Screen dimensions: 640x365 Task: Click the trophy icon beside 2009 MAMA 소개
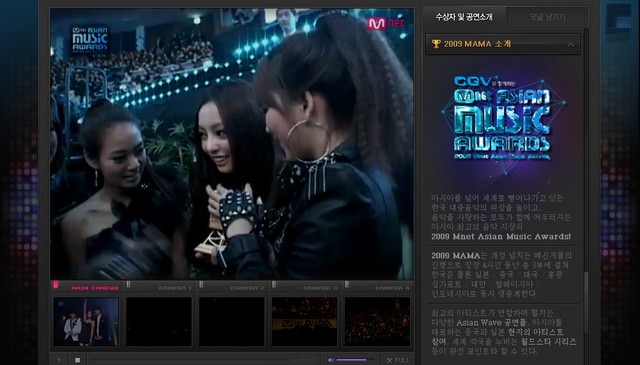pos(436,44)
